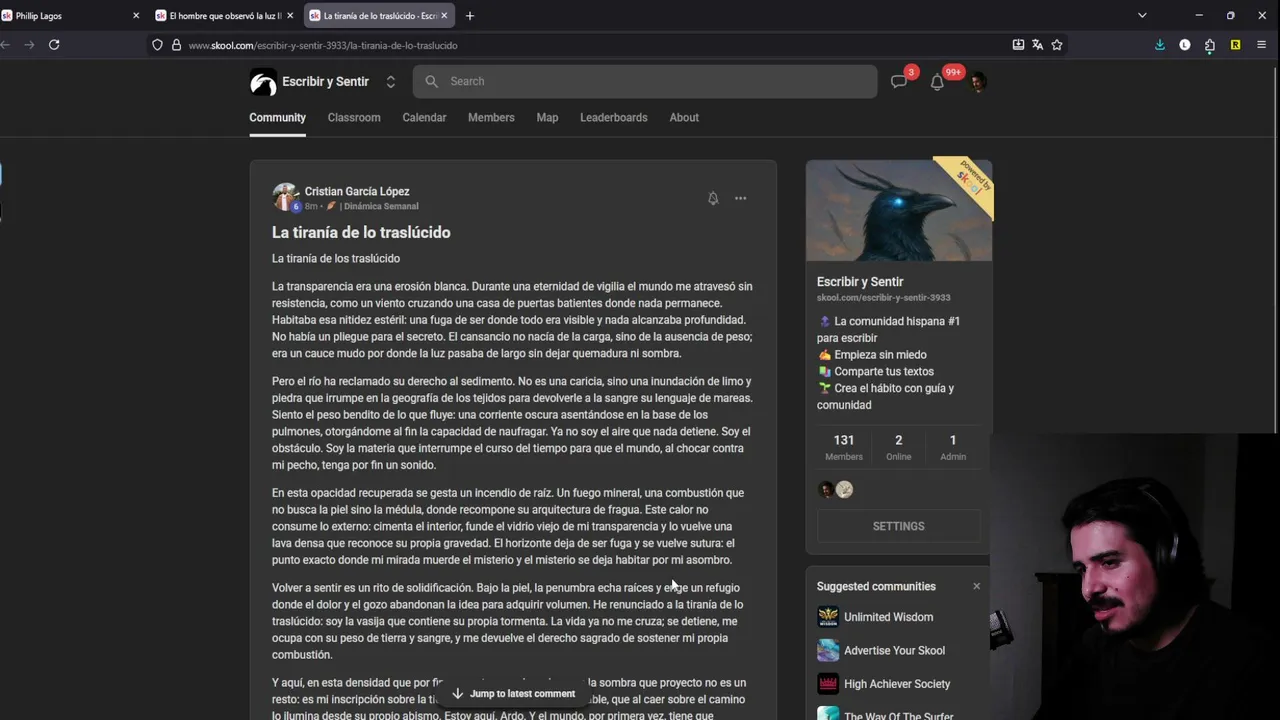Image resolution: width=1280 pixels, height=720 pixels.
Task: Translate this page icon
Action: pyautogui.click(x=1037, y=45)
